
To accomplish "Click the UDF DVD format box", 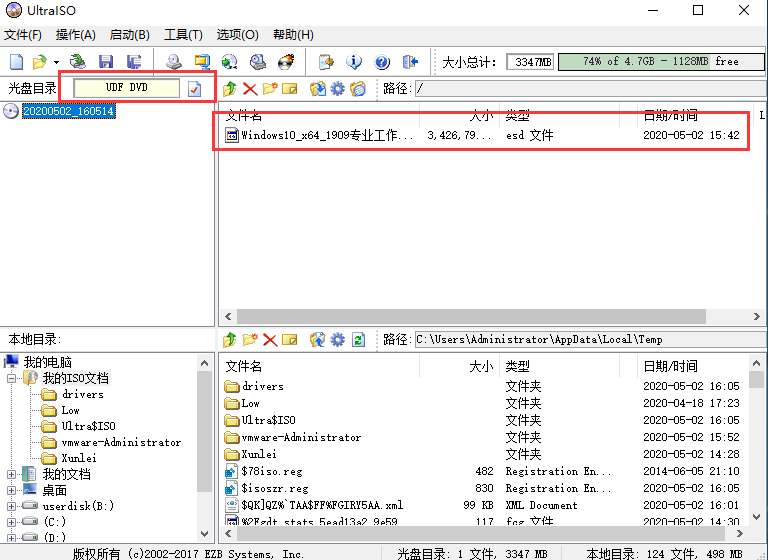I will pyautogui.click(x=126, y=88).
